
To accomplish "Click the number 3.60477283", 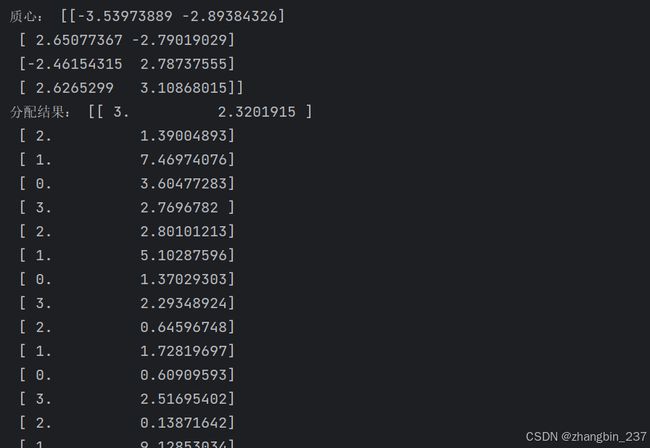I will 184,184.
